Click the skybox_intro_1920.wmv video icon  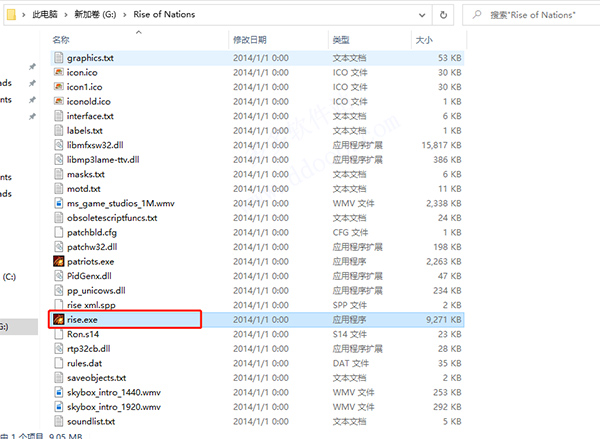click(59, 406)
